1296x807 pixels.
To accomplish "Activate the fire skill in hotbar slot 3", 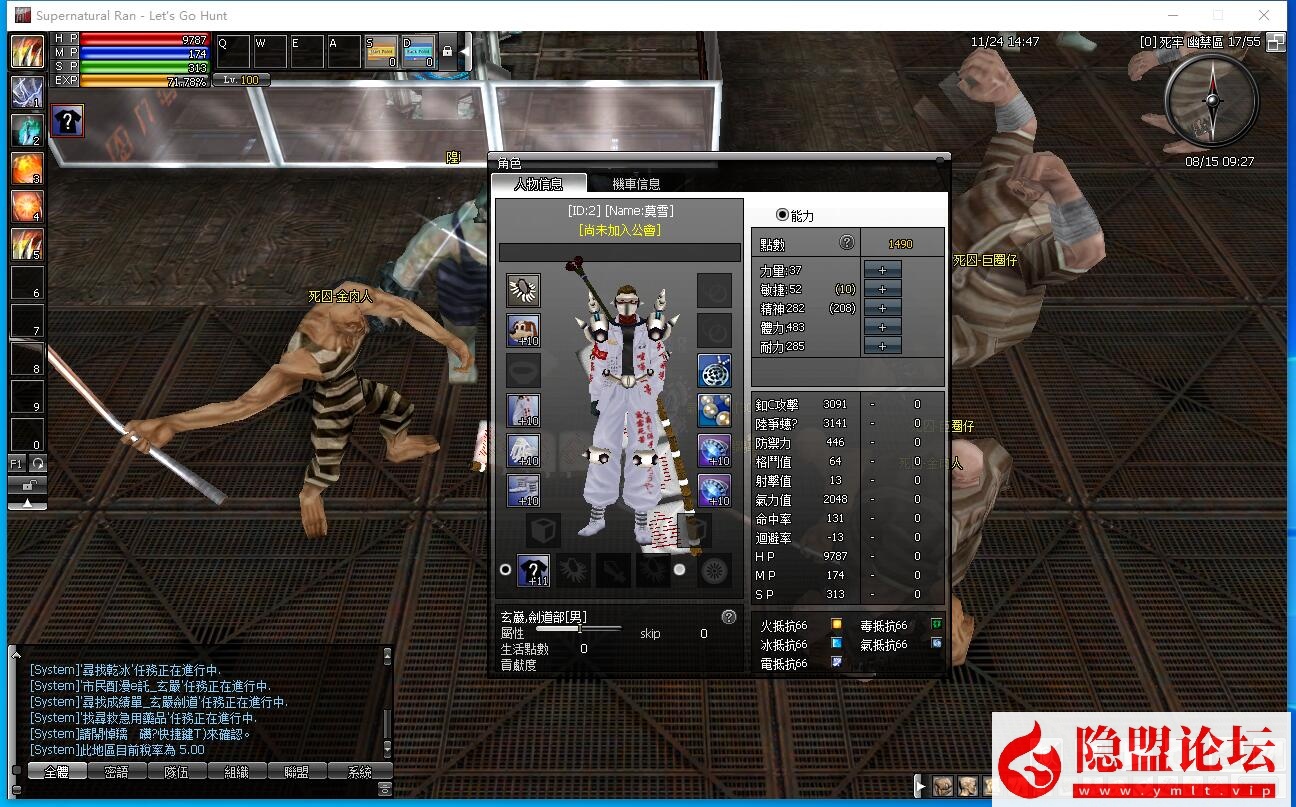I will pyautogui.click(x=27, y=169).
